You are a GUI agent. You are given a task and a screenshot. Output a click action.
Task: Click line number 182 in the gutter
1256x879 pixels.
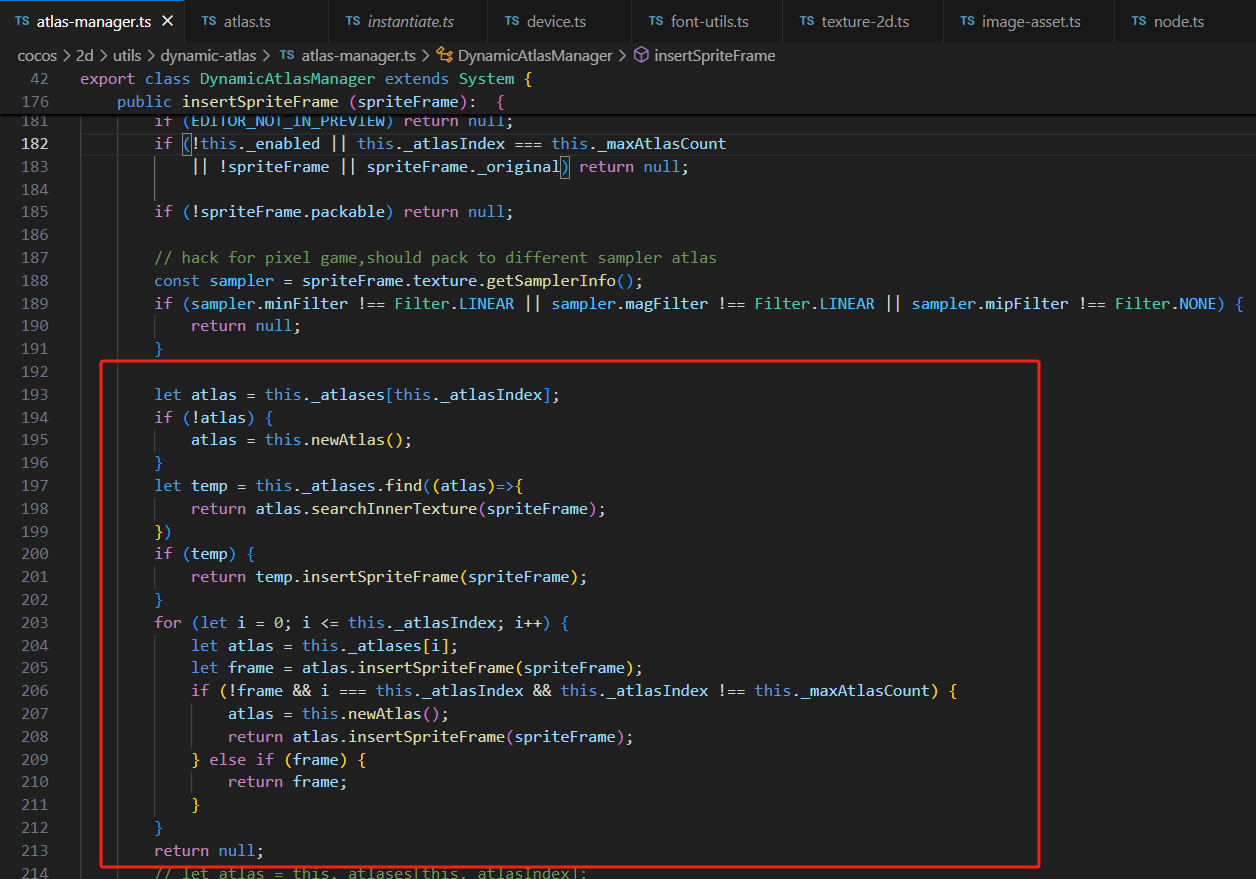coord(34,144)
